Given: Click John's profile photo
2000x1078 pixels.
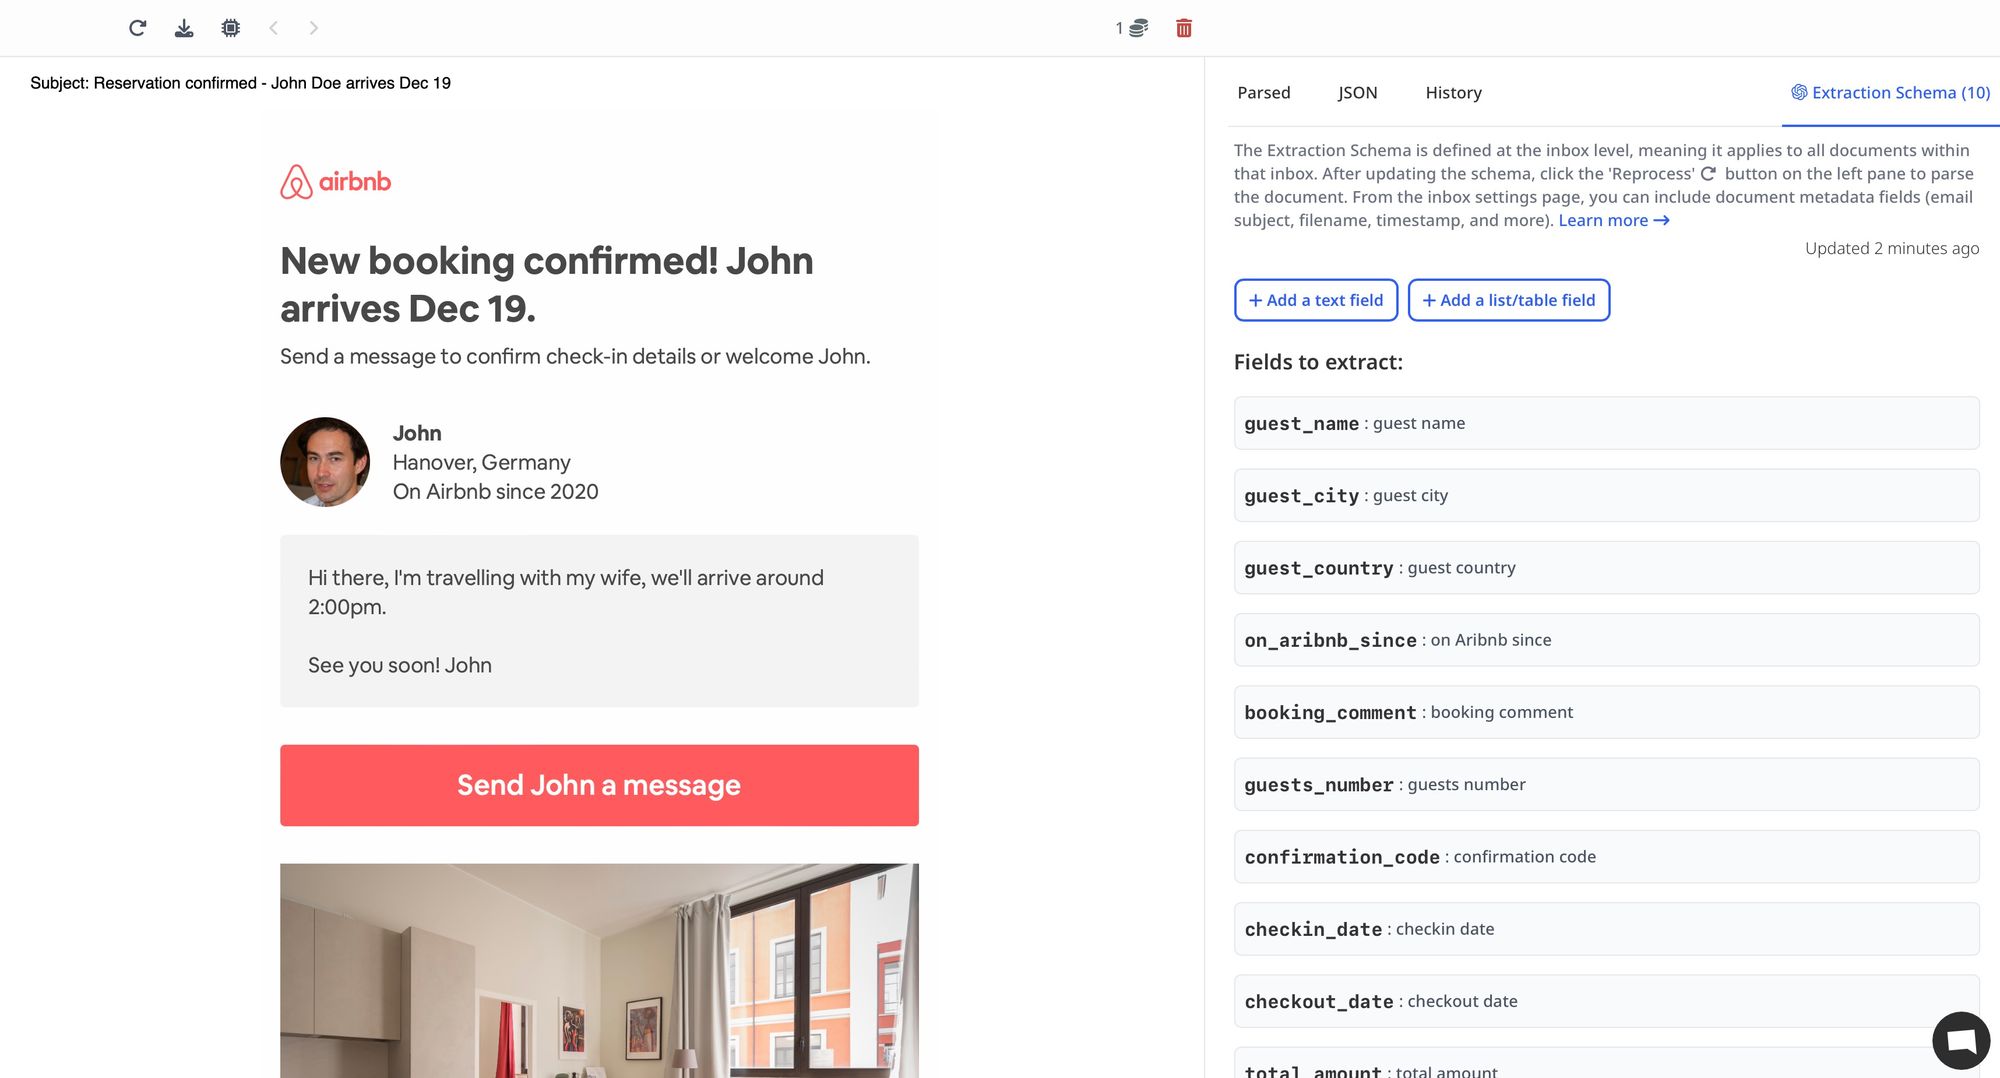Looking at the screenshot, I should (325, 462).
